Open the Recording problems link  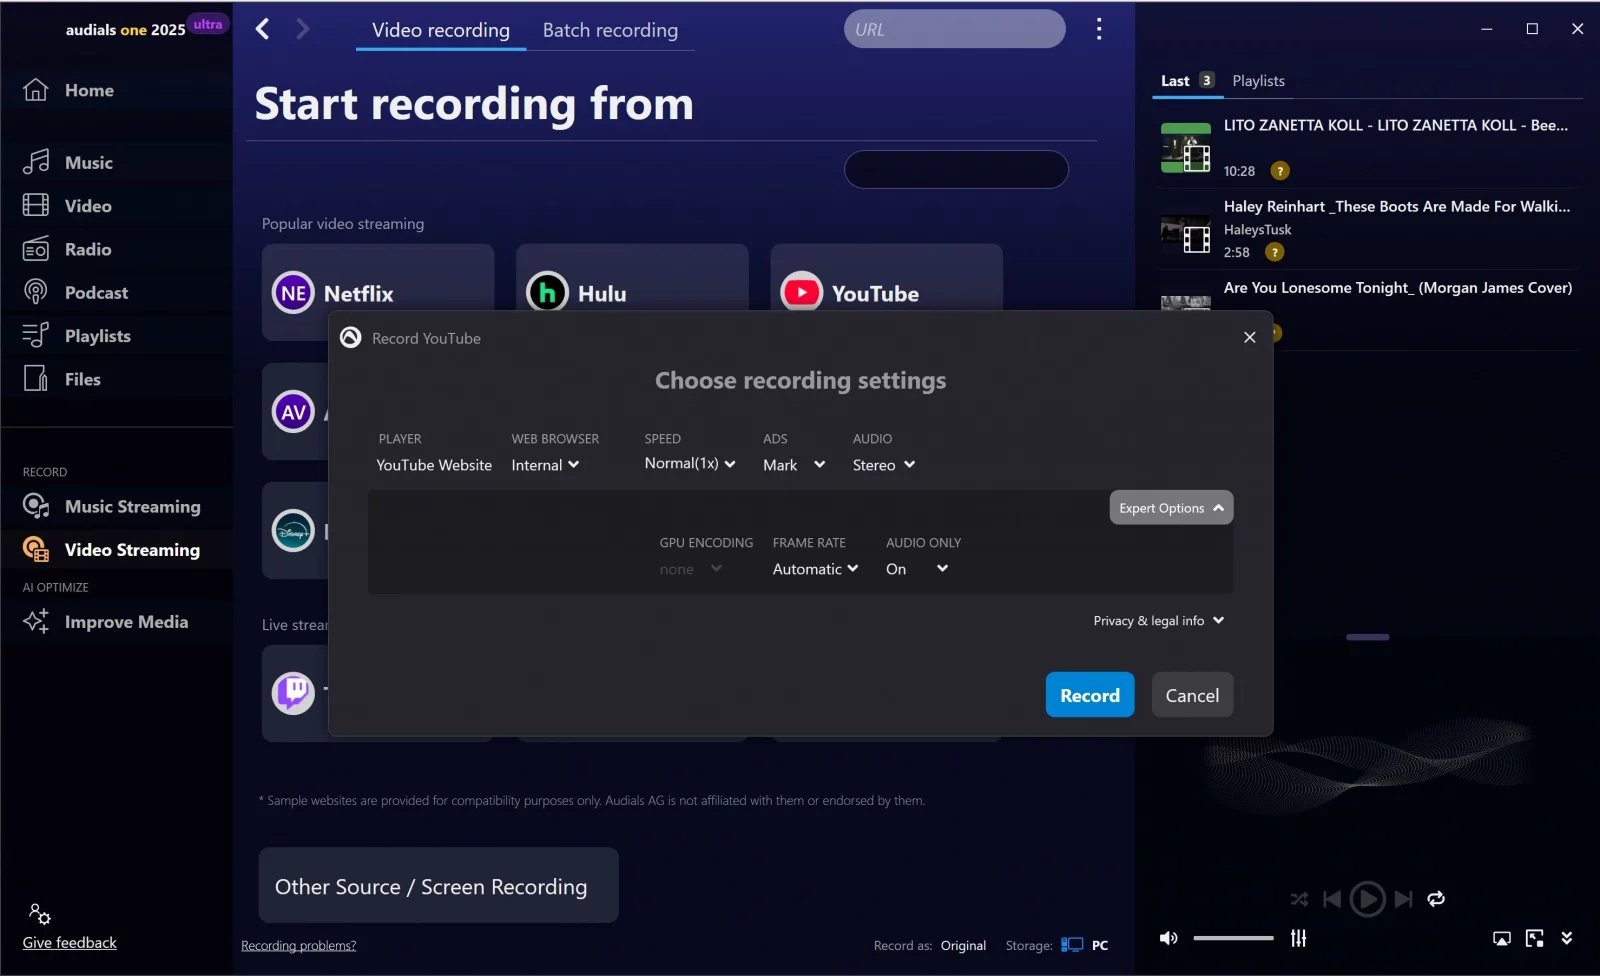[x=298, y=944]
